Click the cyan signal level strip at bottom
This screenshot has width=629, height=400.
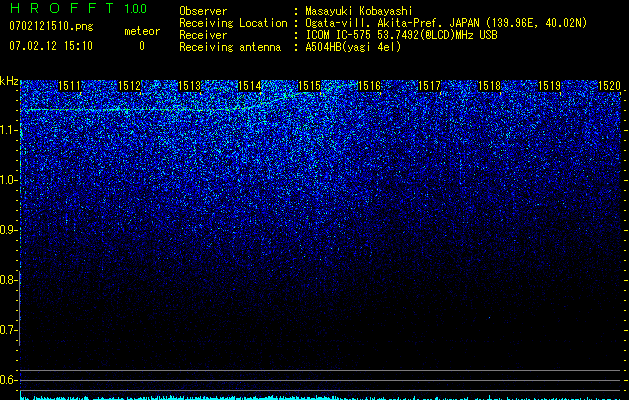[320, 398]
